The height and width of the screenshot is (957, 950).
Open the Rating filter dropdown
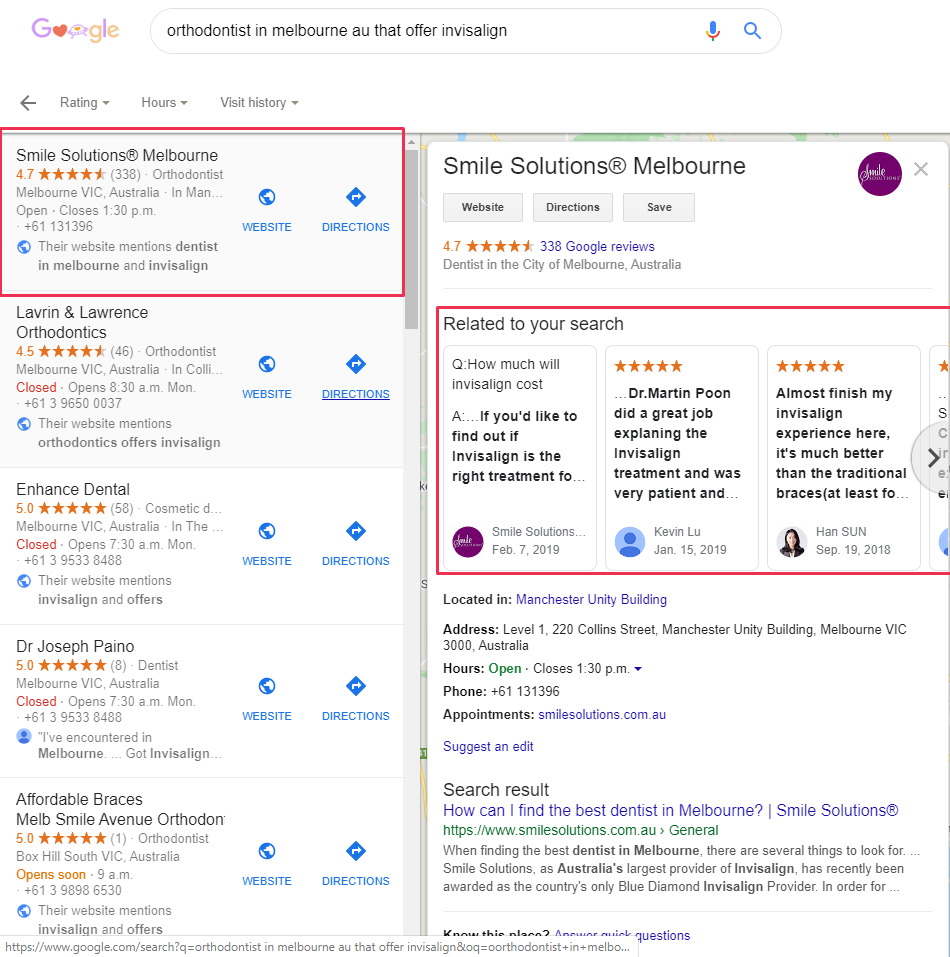(84, 103)
